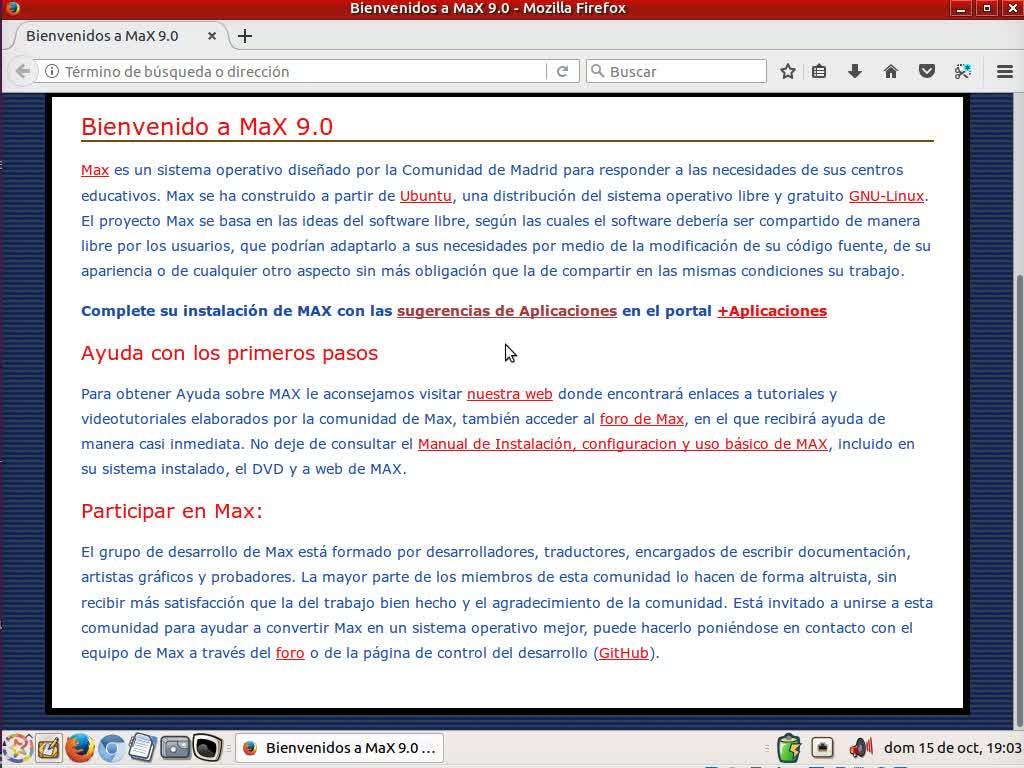The height and width of the screenshot is (768, 1024).
Task: Click the green battery power icon
Action: point(789,748)
